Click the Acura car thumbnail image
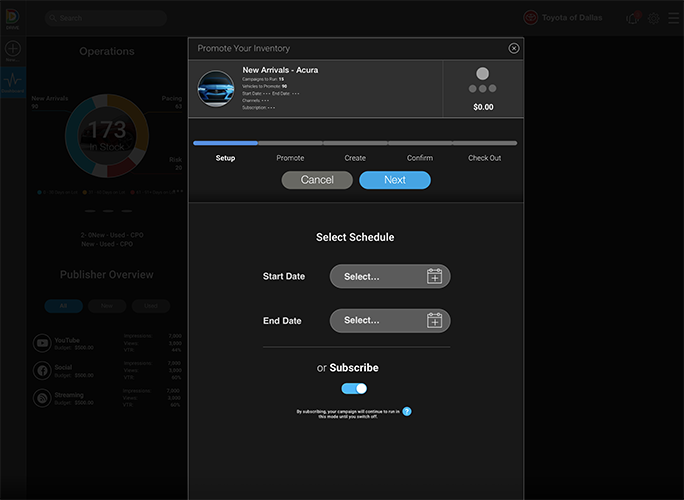The height and width of the screenshot is (500, 684). coord(216,89)
